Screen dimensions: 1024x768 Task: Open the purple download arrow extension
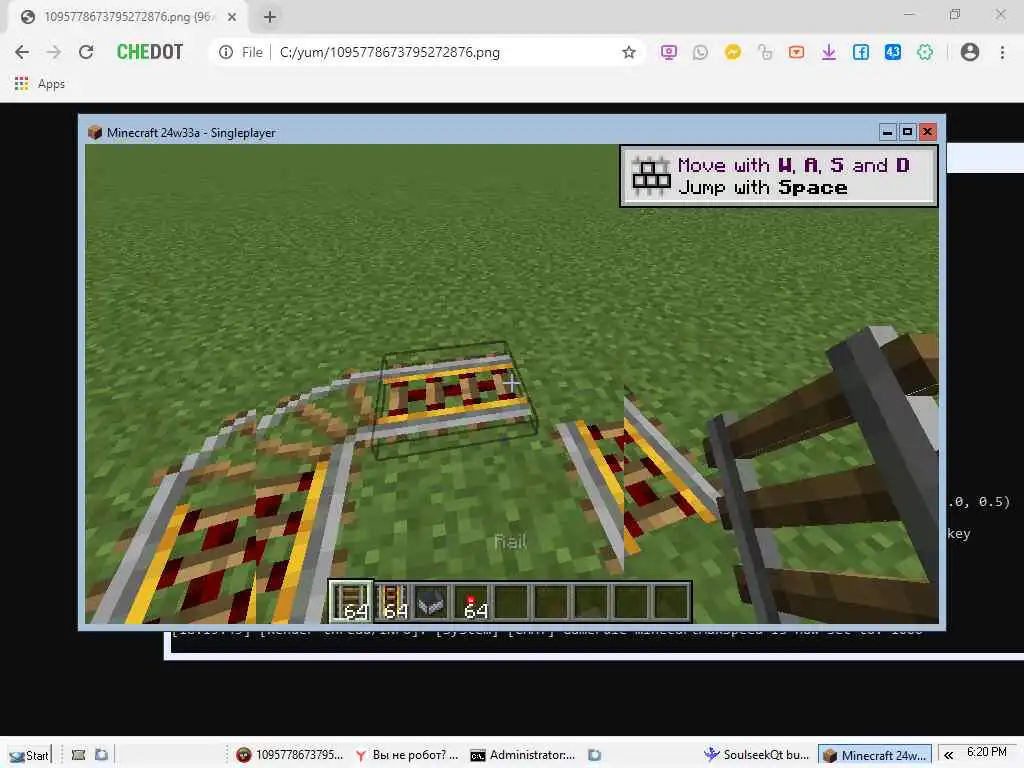point(829,52)
